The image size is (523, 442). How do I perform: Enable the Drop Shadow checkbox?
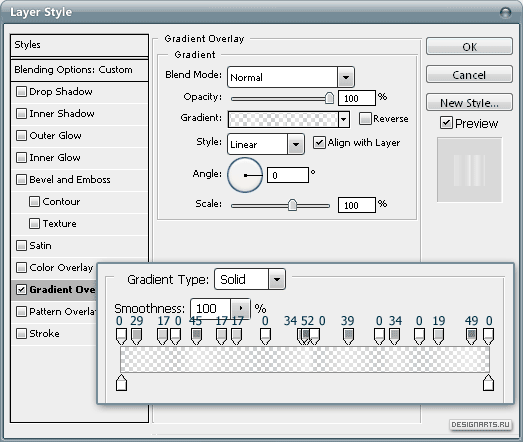[x=21, y=91]
